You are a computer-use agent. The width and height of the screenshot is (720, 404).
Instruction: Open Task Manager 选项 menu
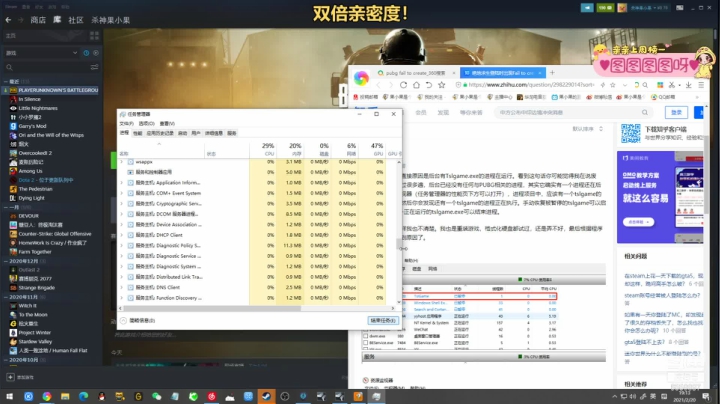point(146,123)
